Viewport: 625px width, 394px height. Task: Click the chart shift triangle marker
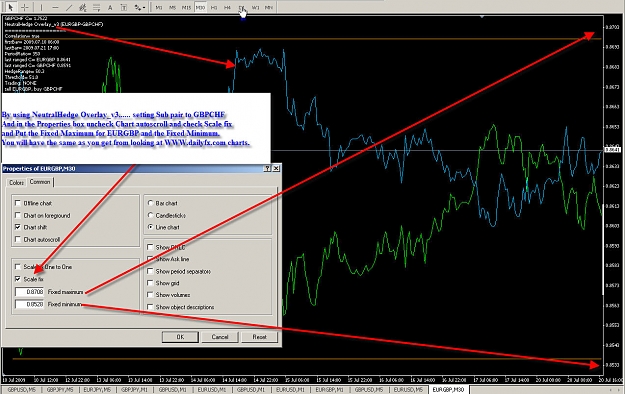(482, 17)
